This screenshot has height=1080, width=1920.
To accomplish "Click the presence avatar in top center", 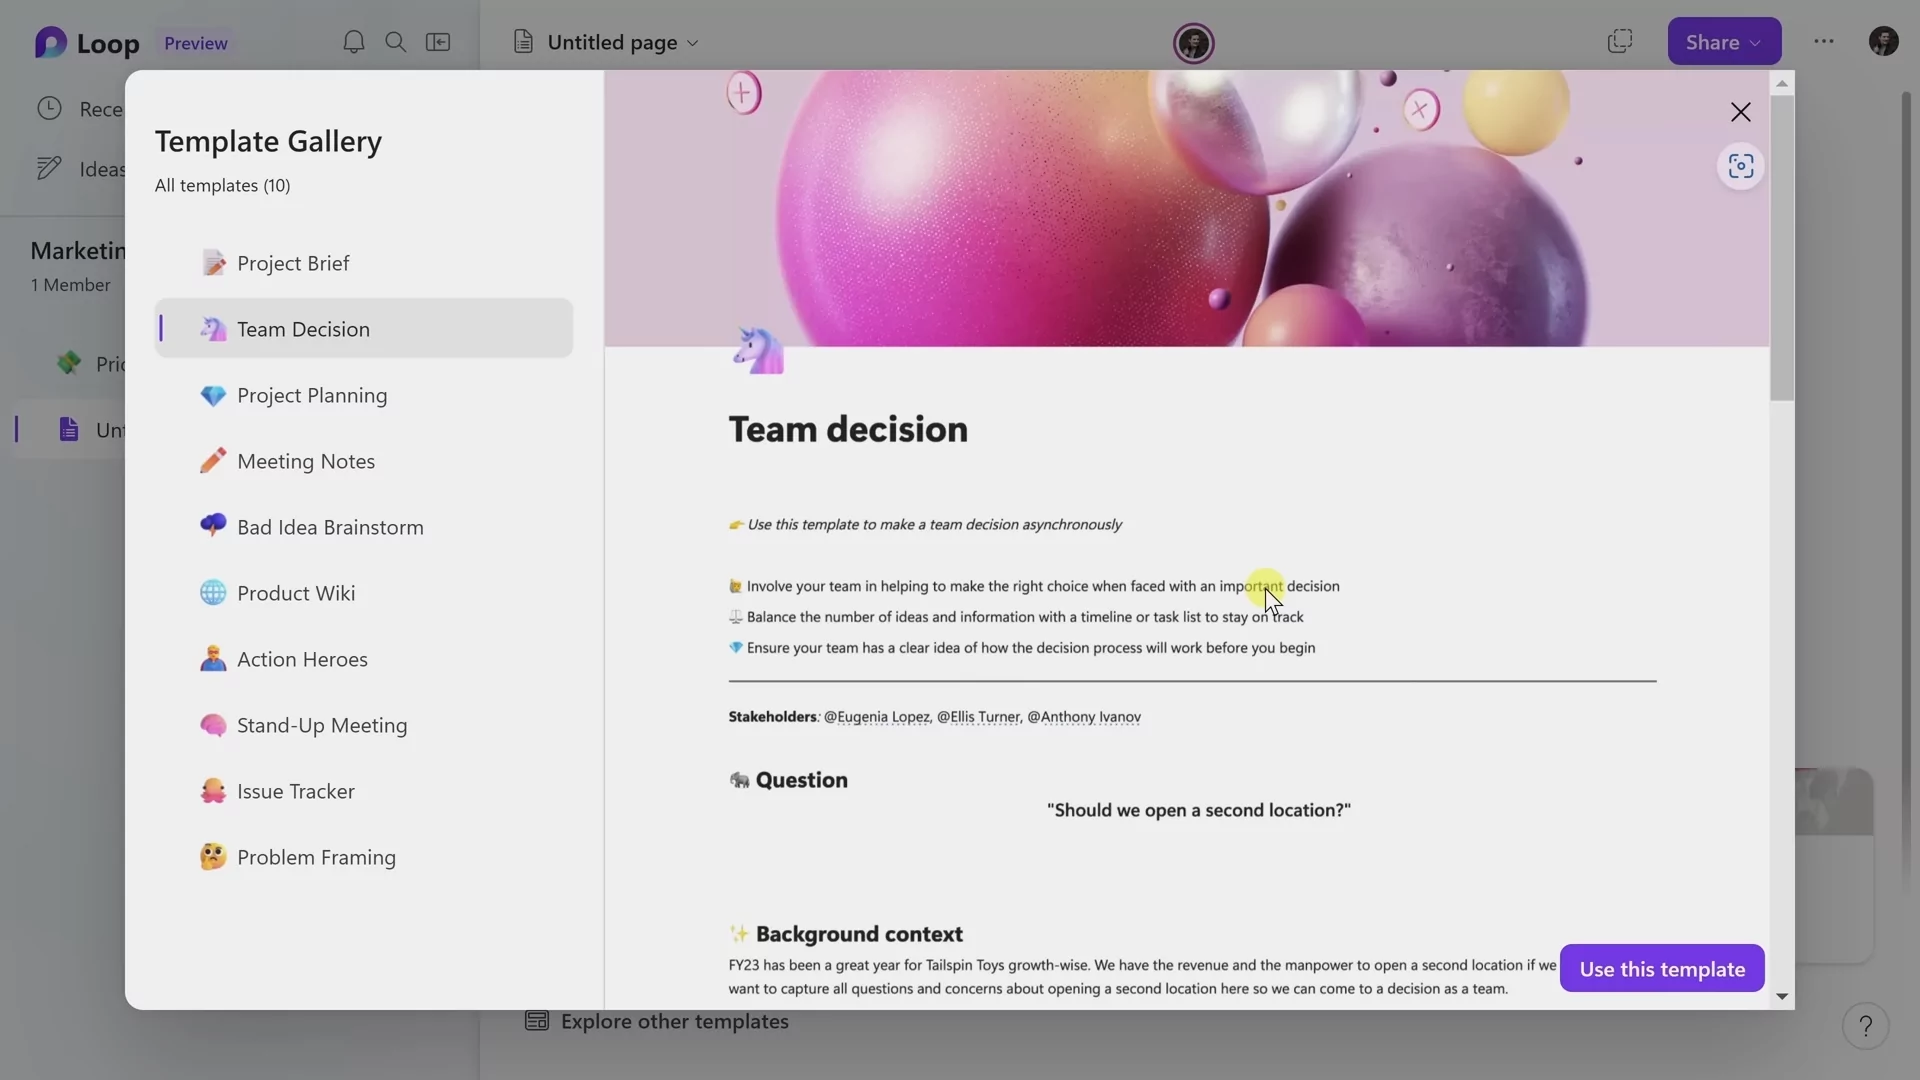I will [x=1193, y=43].
